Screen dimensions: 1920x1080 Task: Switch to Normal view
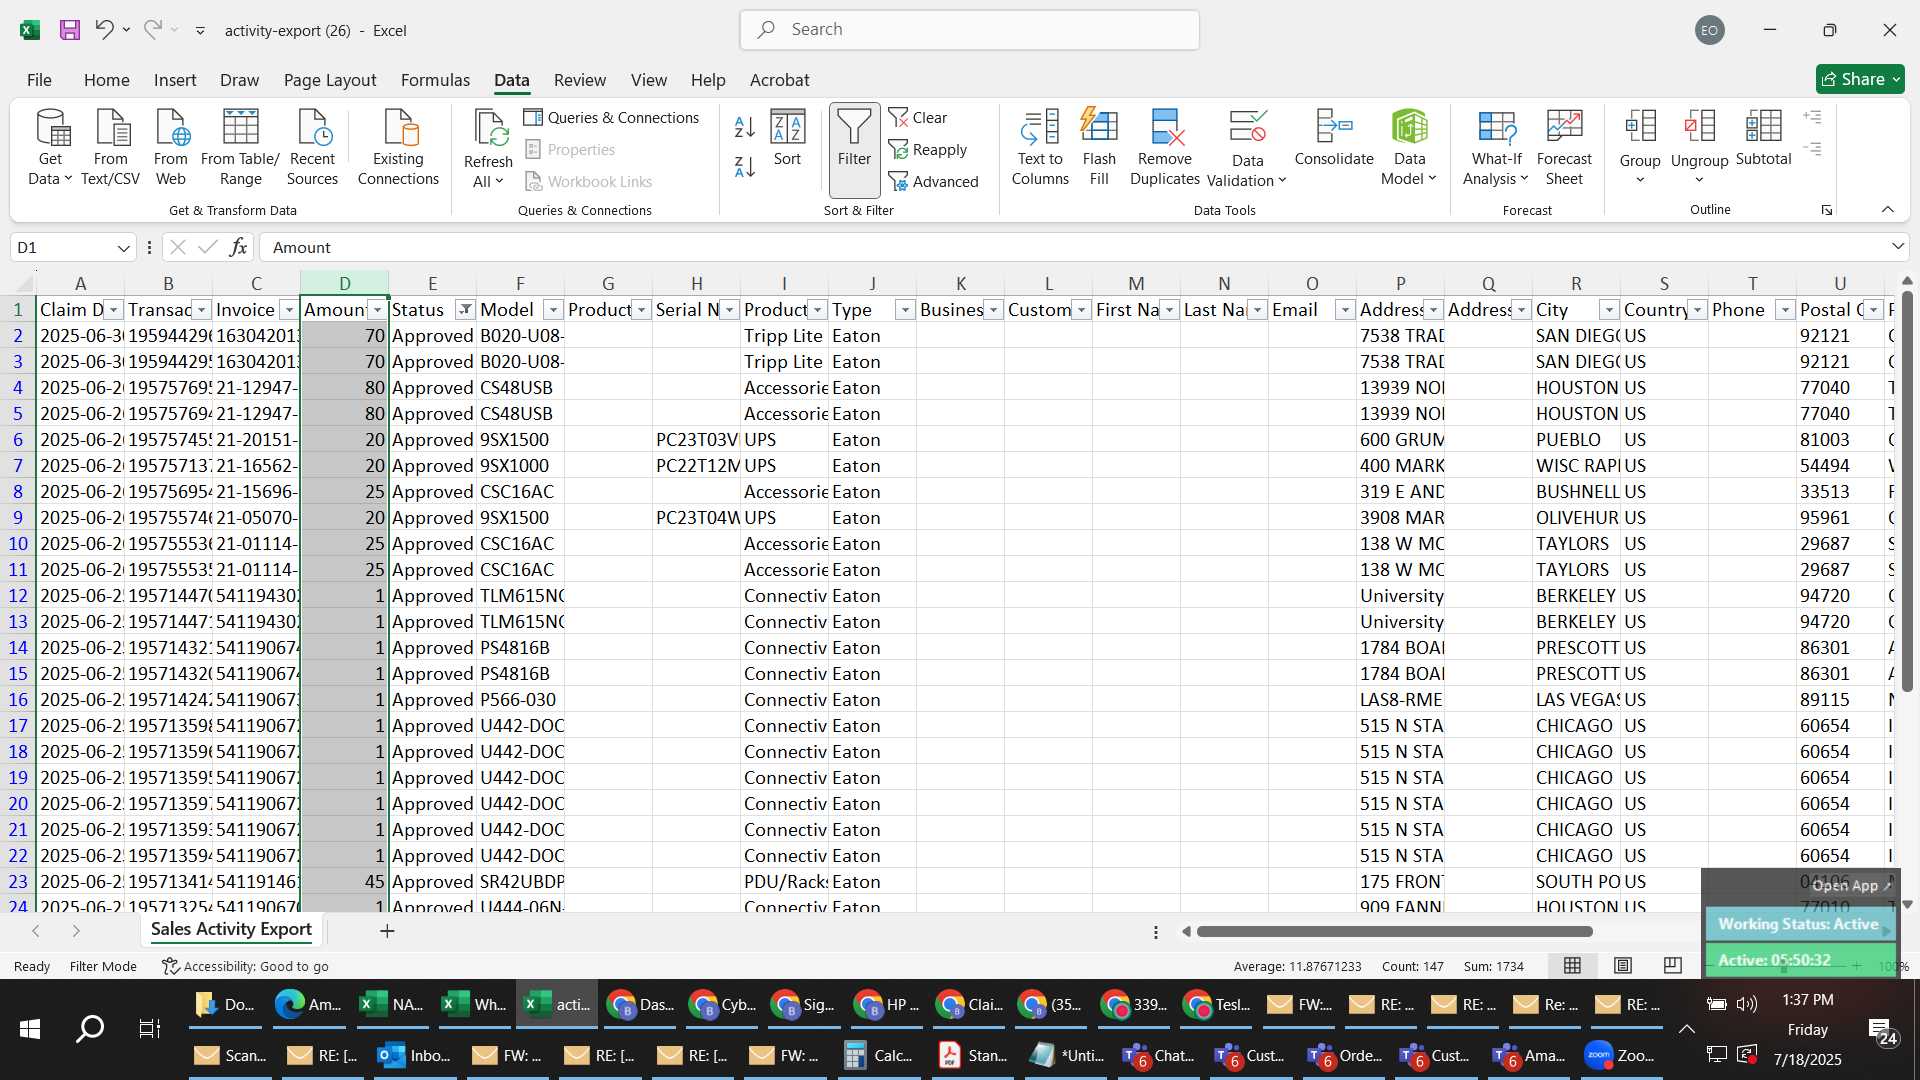tap(1572, 965)
